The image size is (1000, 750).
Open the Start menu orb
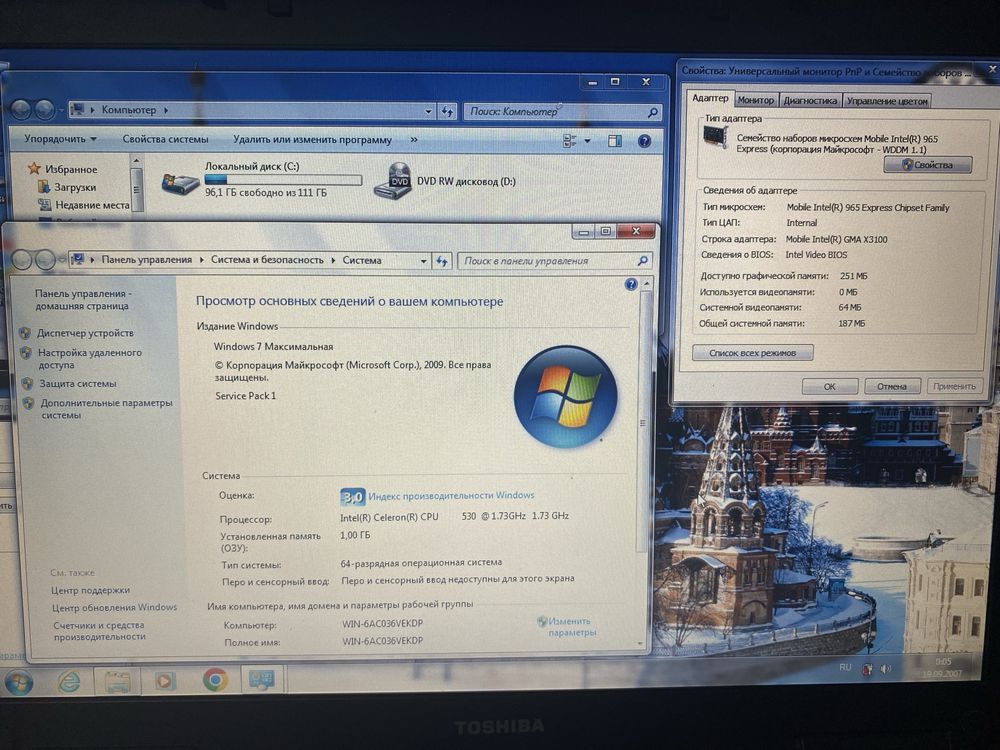(19, 682)
